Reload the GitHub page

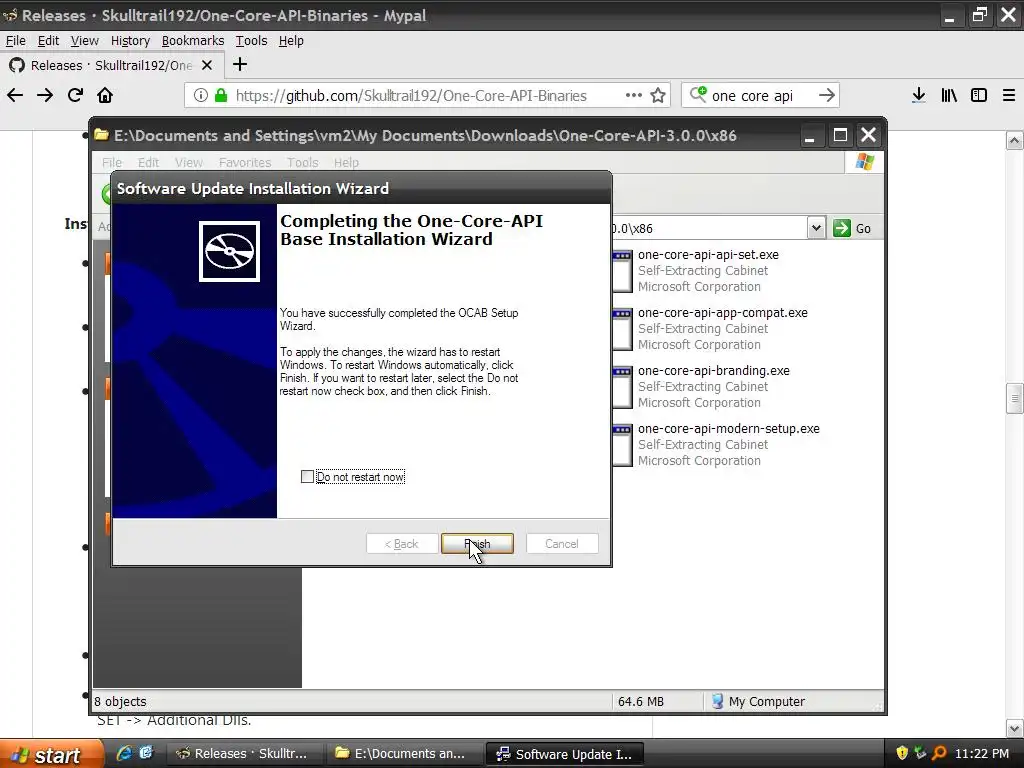click(x=75, y=95)
